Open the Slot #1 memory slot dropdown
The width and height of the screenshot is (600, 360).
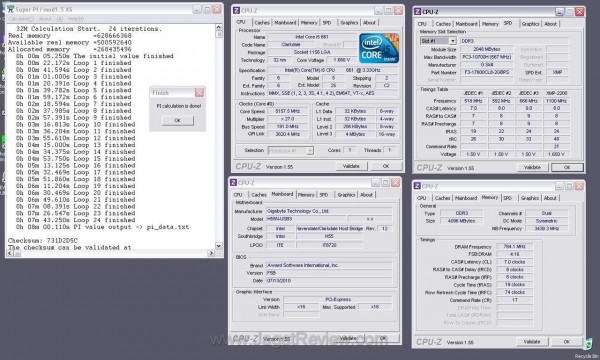click(453, 41)
